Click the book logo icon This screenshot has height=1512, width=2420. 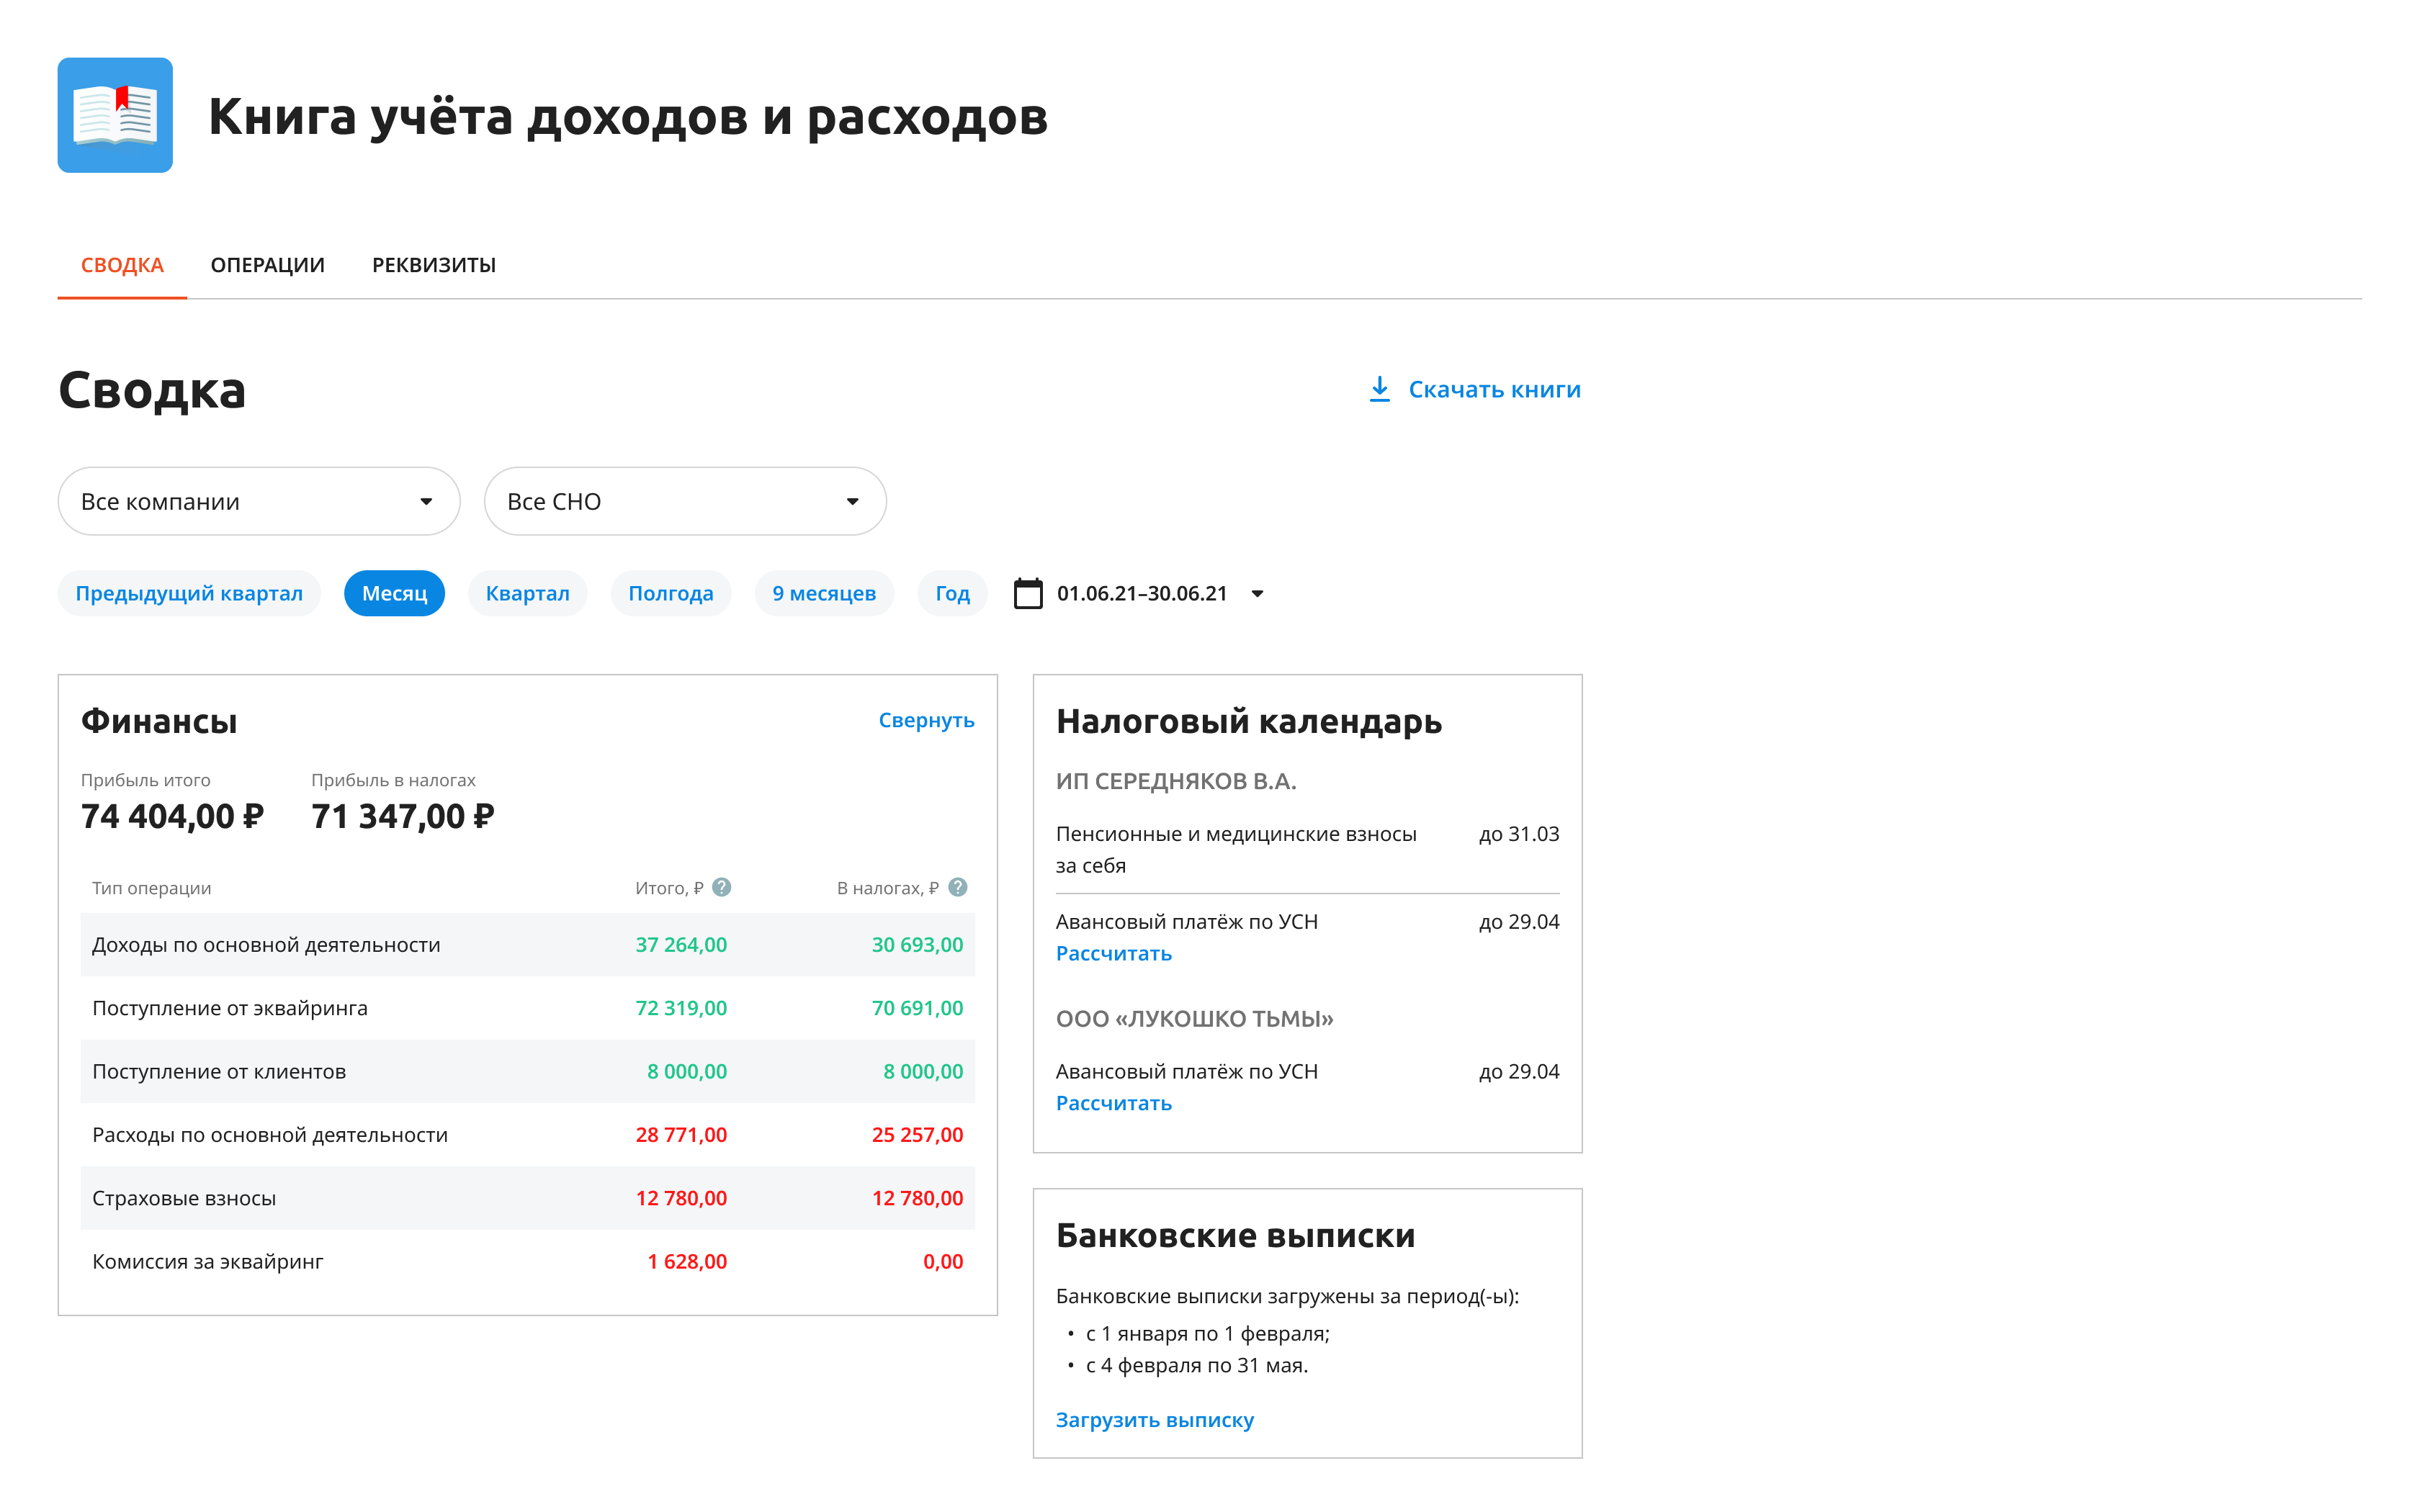pyautogui.click(x=115, y=115)
